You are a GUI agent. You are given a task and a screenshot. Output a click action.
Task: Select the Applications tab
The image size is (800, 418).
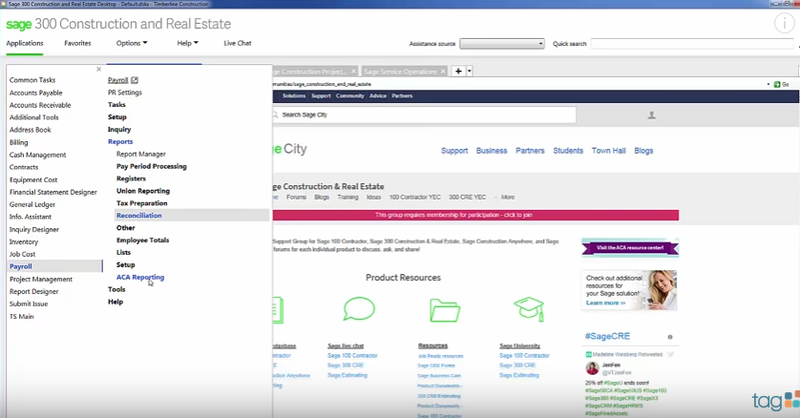pos(24,43)
